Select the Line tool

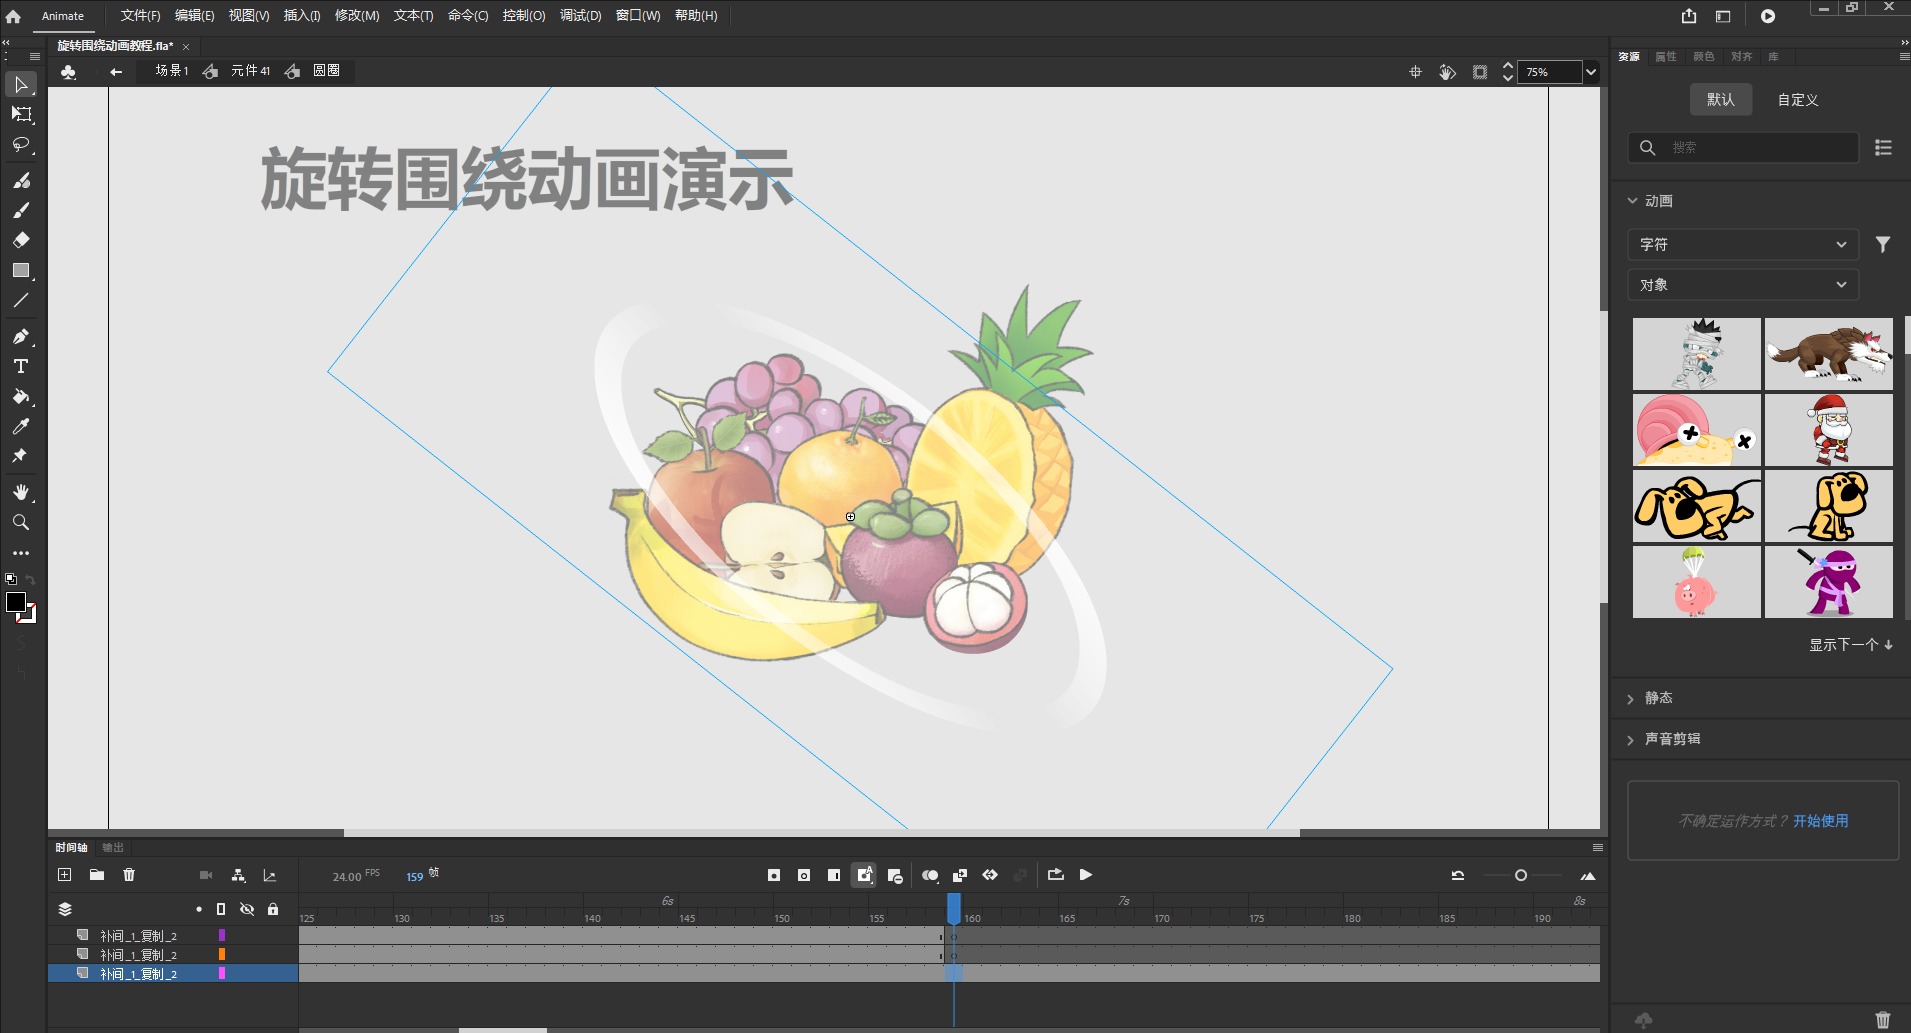[x=21, y=300]
